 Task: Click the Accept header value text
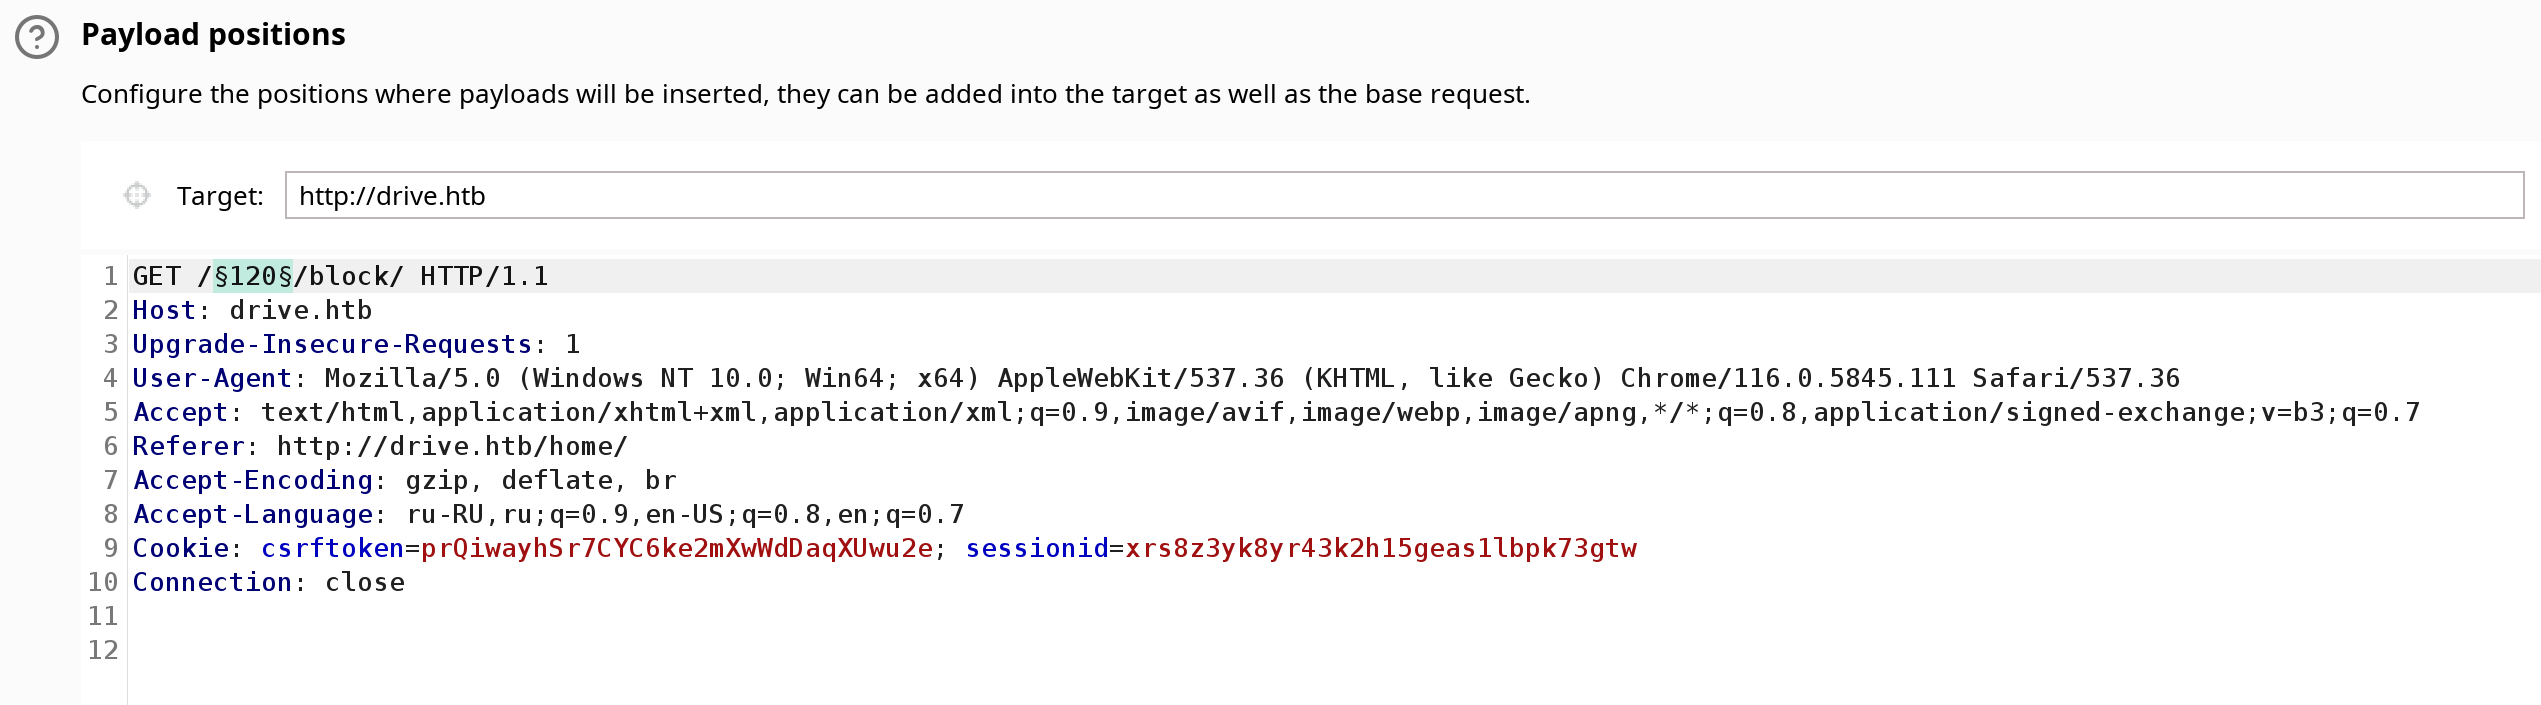[x=1340, y=412]
